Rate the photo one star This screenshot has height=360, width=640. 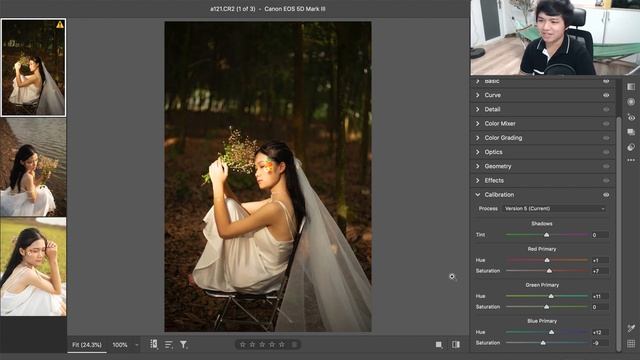pyautogui.click(x=242, y=344)
